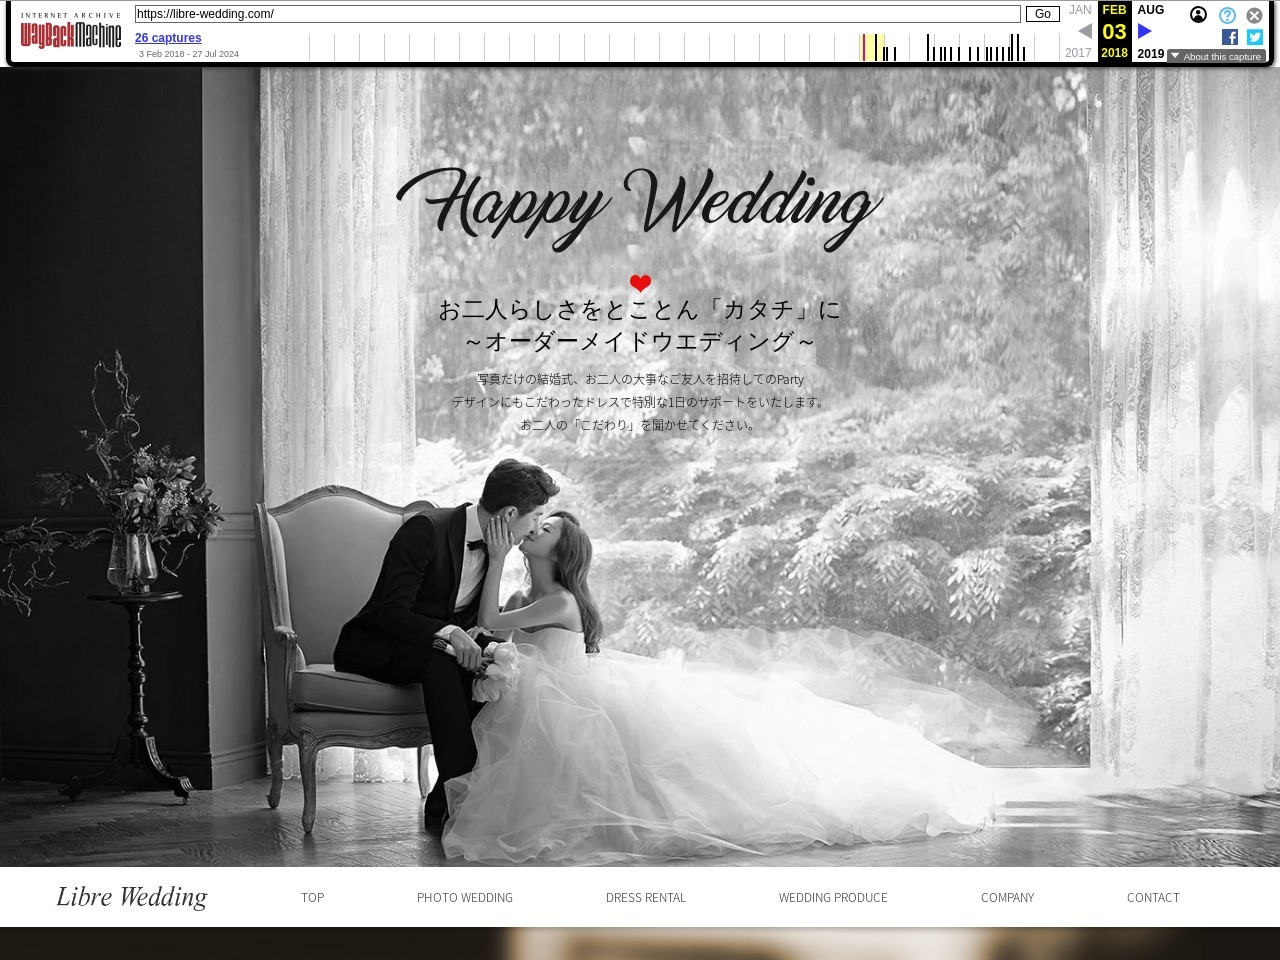Open the user account icon

pos(1198,15)
